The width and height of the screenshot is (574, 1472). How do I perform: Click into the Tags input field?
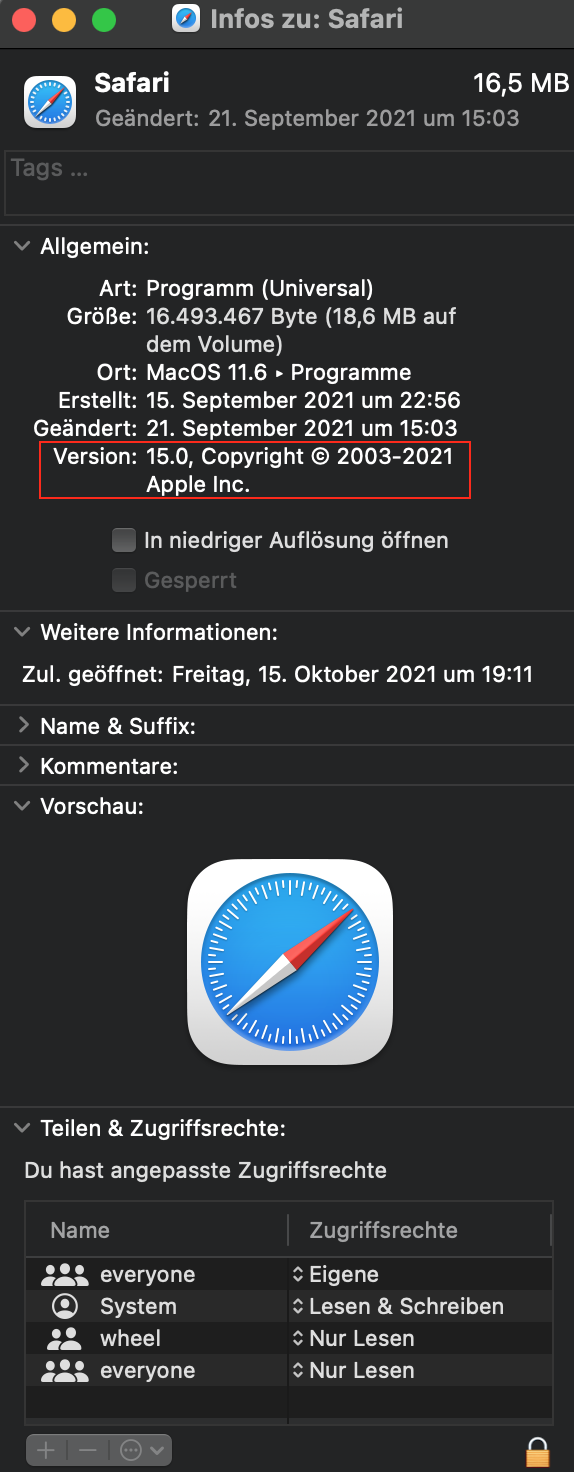pyautogui.click(x=287, y=183)
